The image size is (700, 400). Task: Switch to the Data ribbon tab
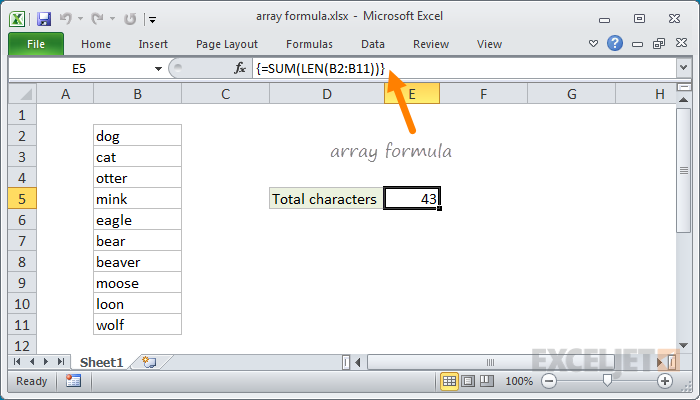click(373, 44)
